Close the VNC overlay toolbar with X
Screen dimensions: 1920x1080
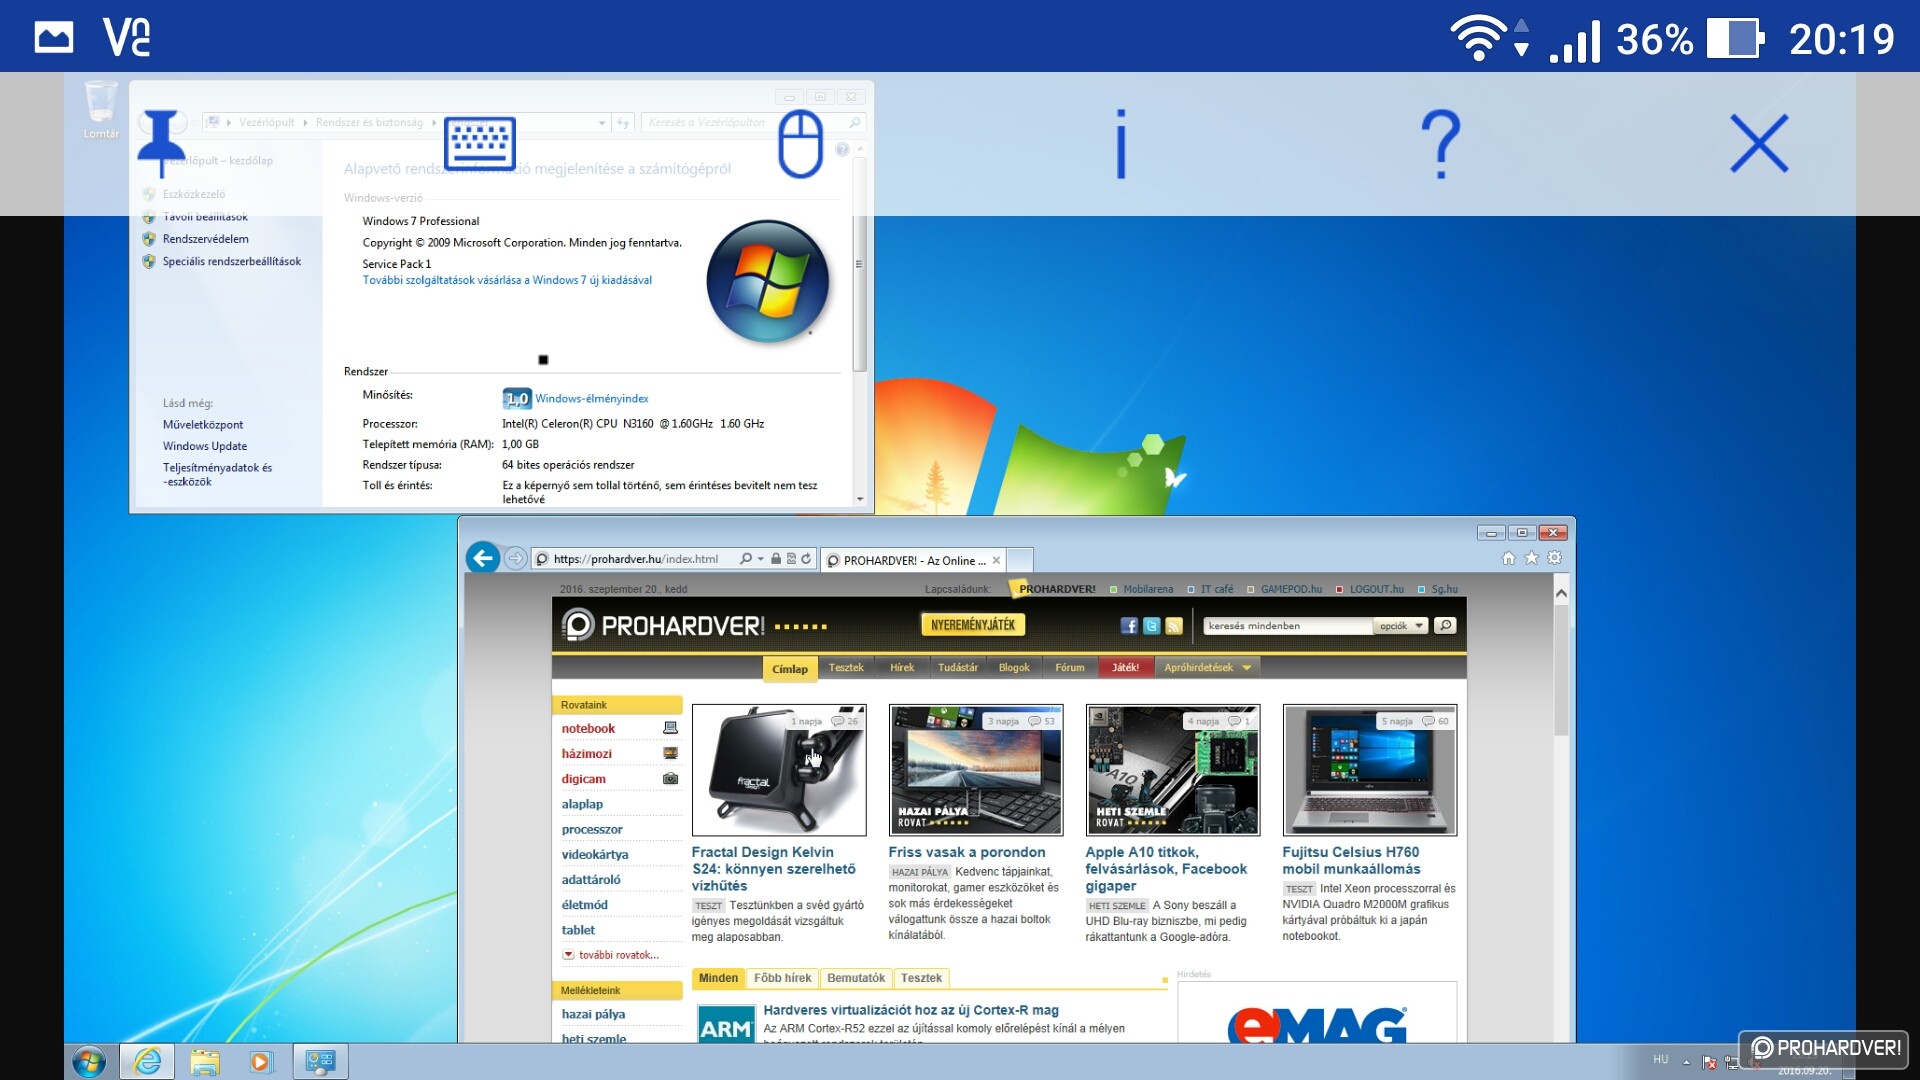coord(1759,143)
